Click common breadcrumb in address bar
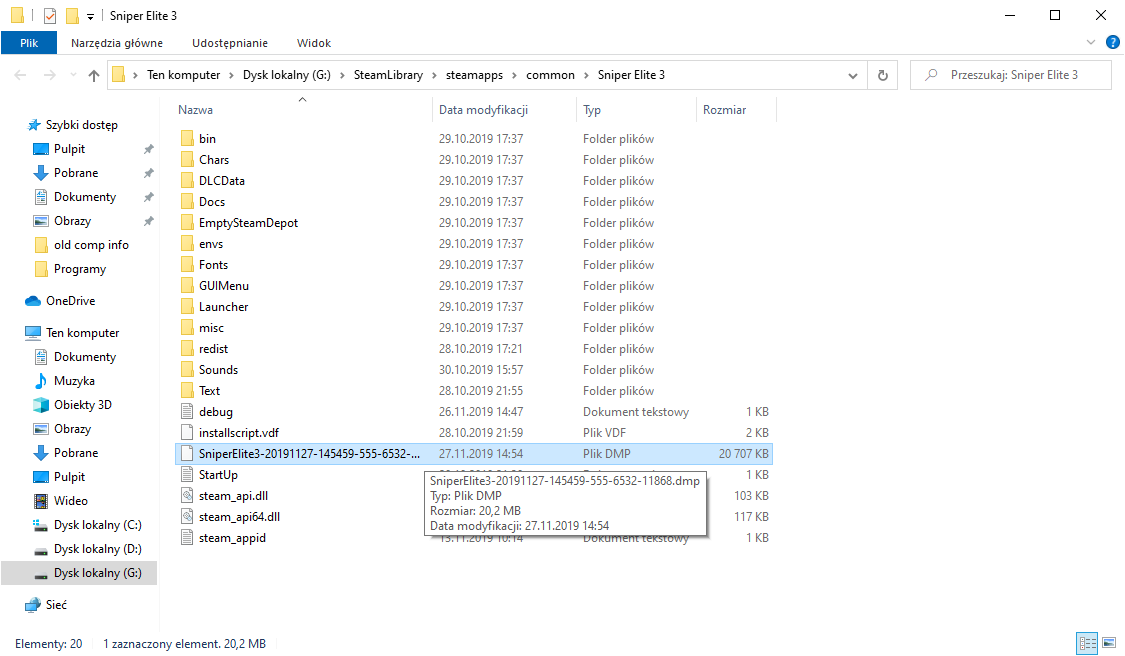The height and width of the screenshot is (656, 1125). [x=550, y=75]
